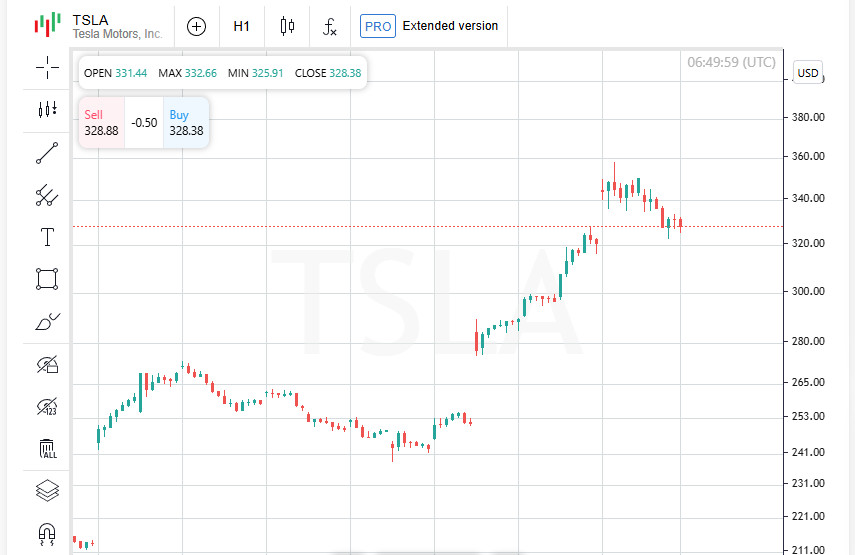Change candlestick chart style in top bar

(287, 26)
